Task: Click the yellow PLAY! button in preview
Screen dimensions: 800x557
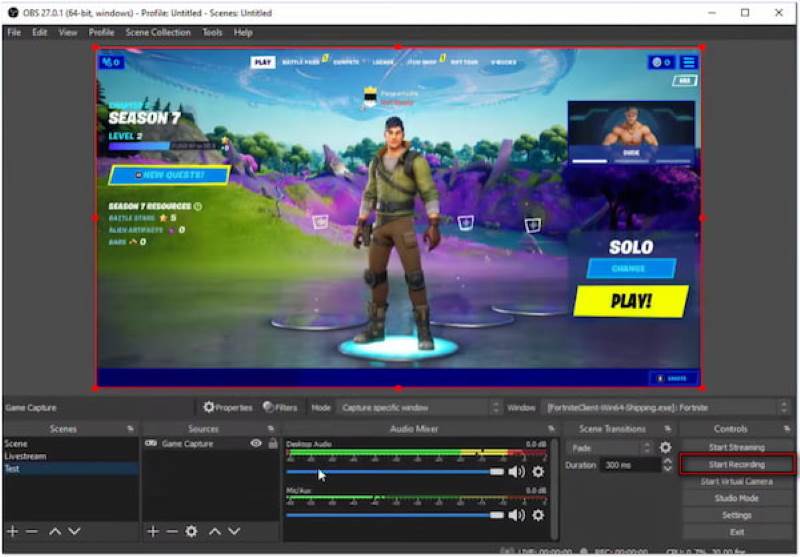Action: tap(631, 301)
